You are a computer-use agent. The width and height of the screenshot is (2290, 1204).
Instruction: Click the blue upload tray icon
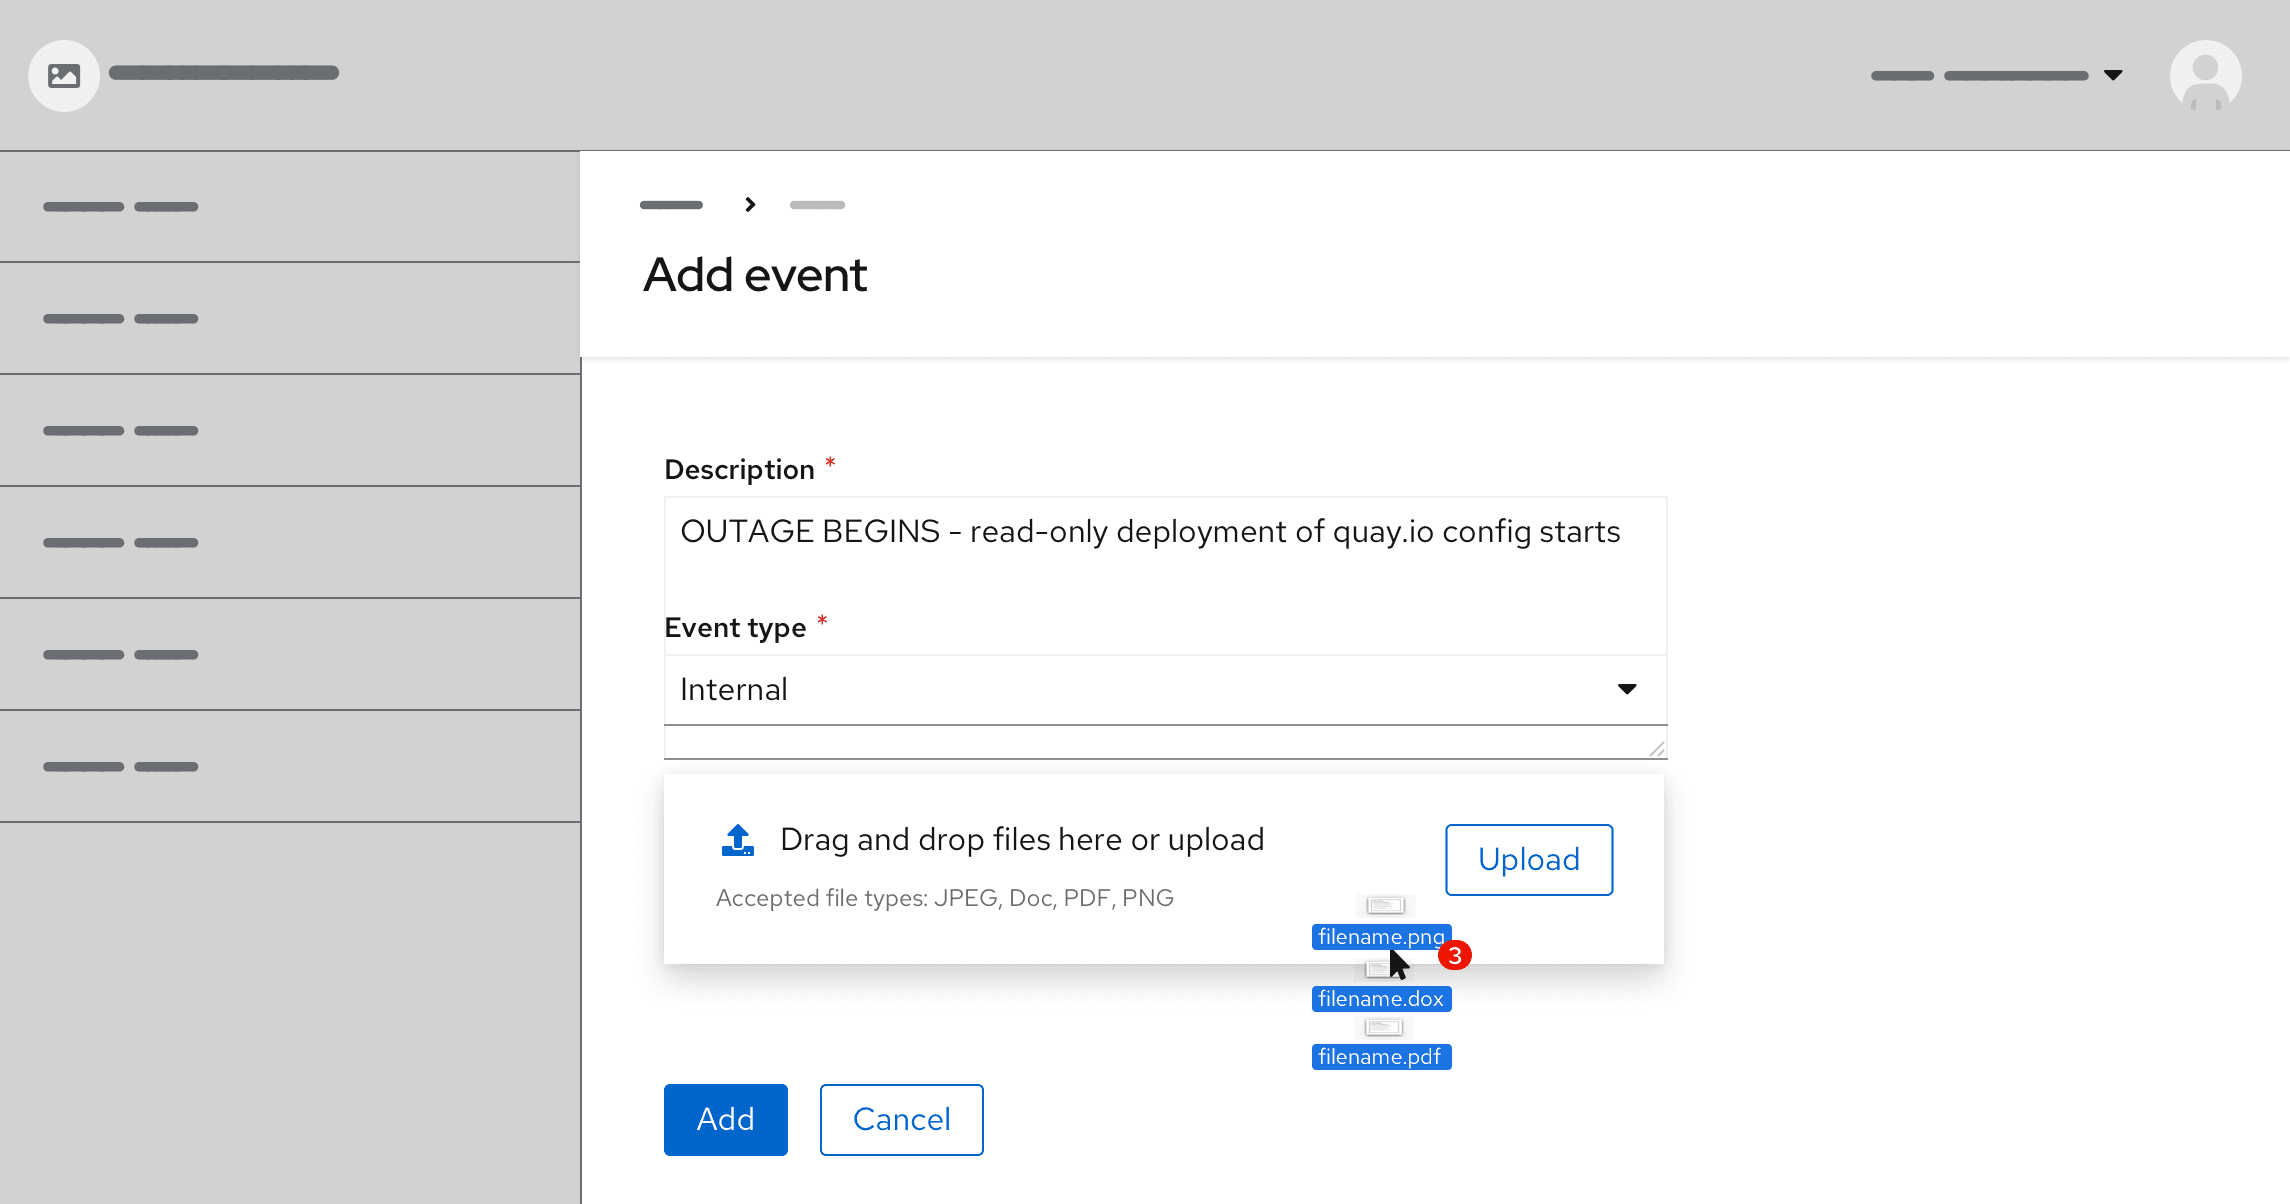(738, 840)
